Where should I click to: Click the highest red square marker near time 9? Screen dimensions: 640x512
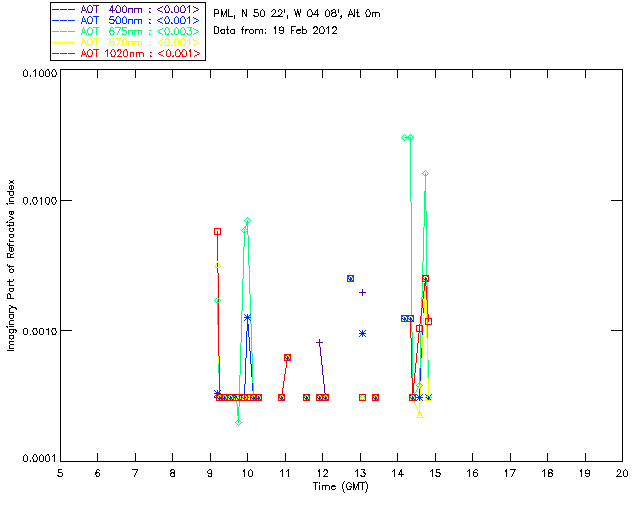click(x=218, y=232)
